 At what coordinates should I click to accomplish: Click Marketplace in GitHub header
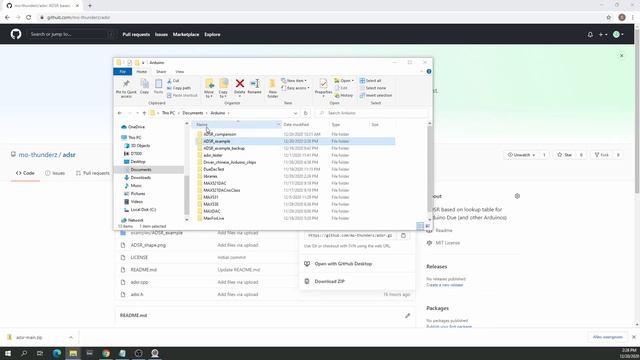click(186, 35)
